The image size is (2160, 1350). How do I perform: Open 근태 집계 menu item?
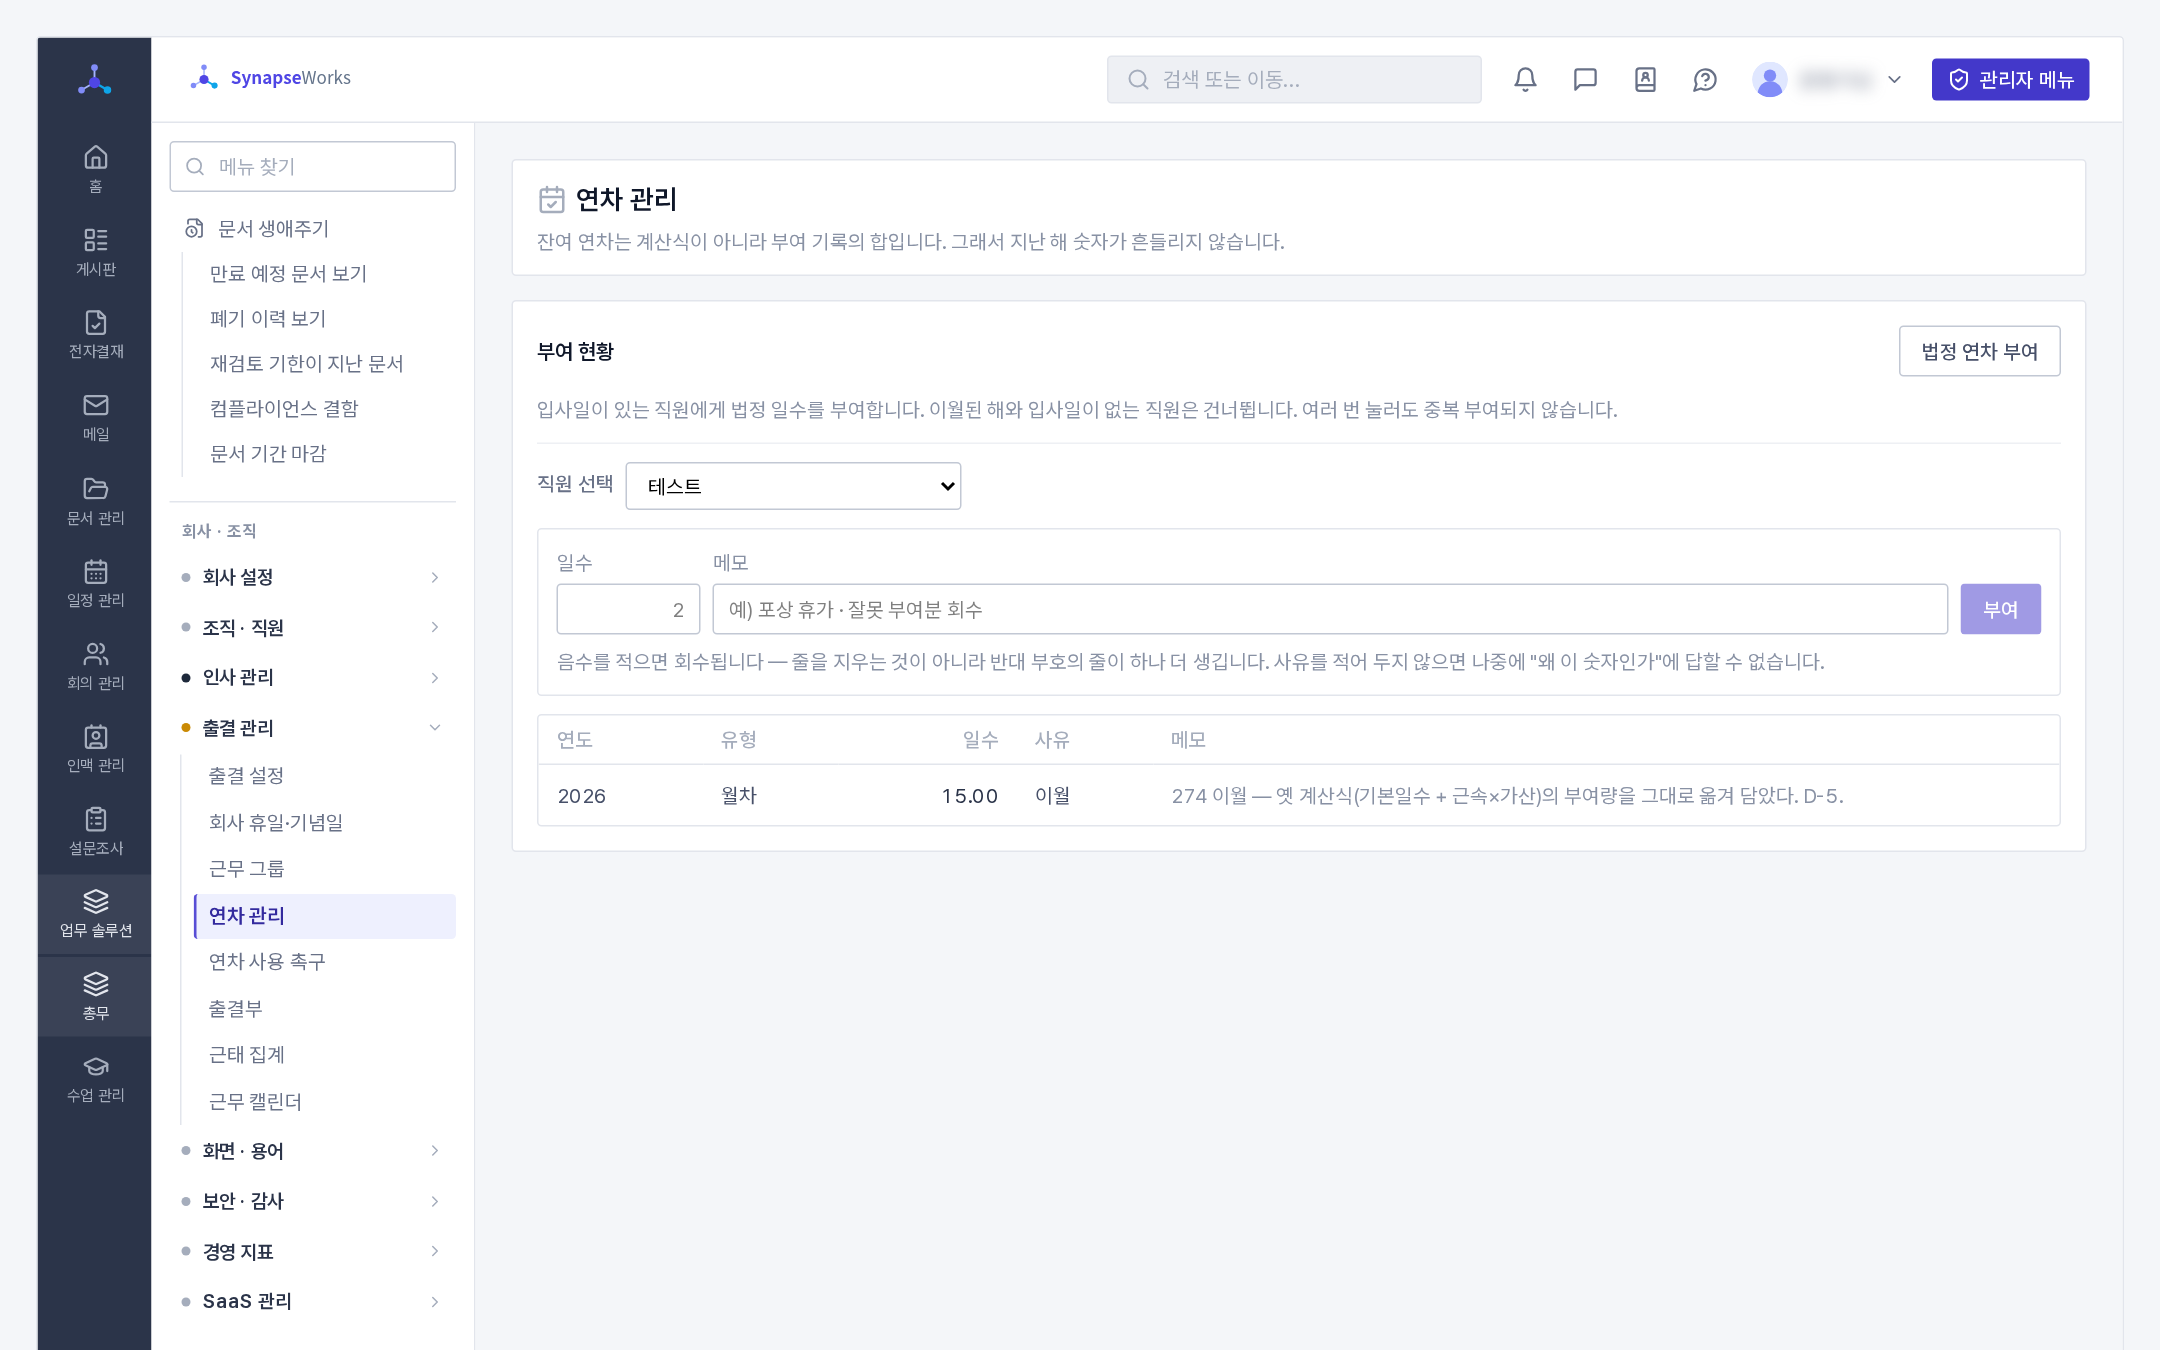325,1055
